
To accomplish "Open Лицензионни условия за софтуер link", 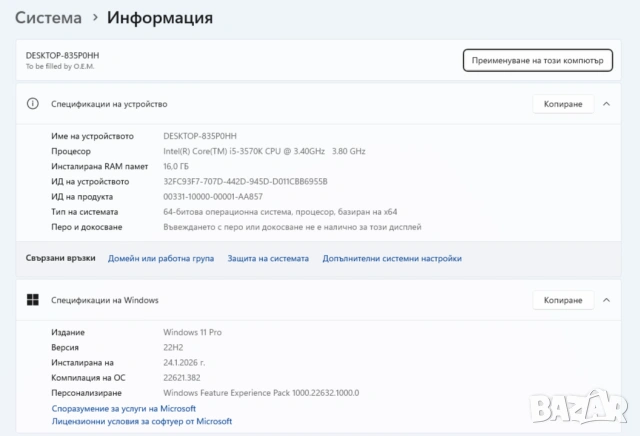I will click(x=142, y=421).
